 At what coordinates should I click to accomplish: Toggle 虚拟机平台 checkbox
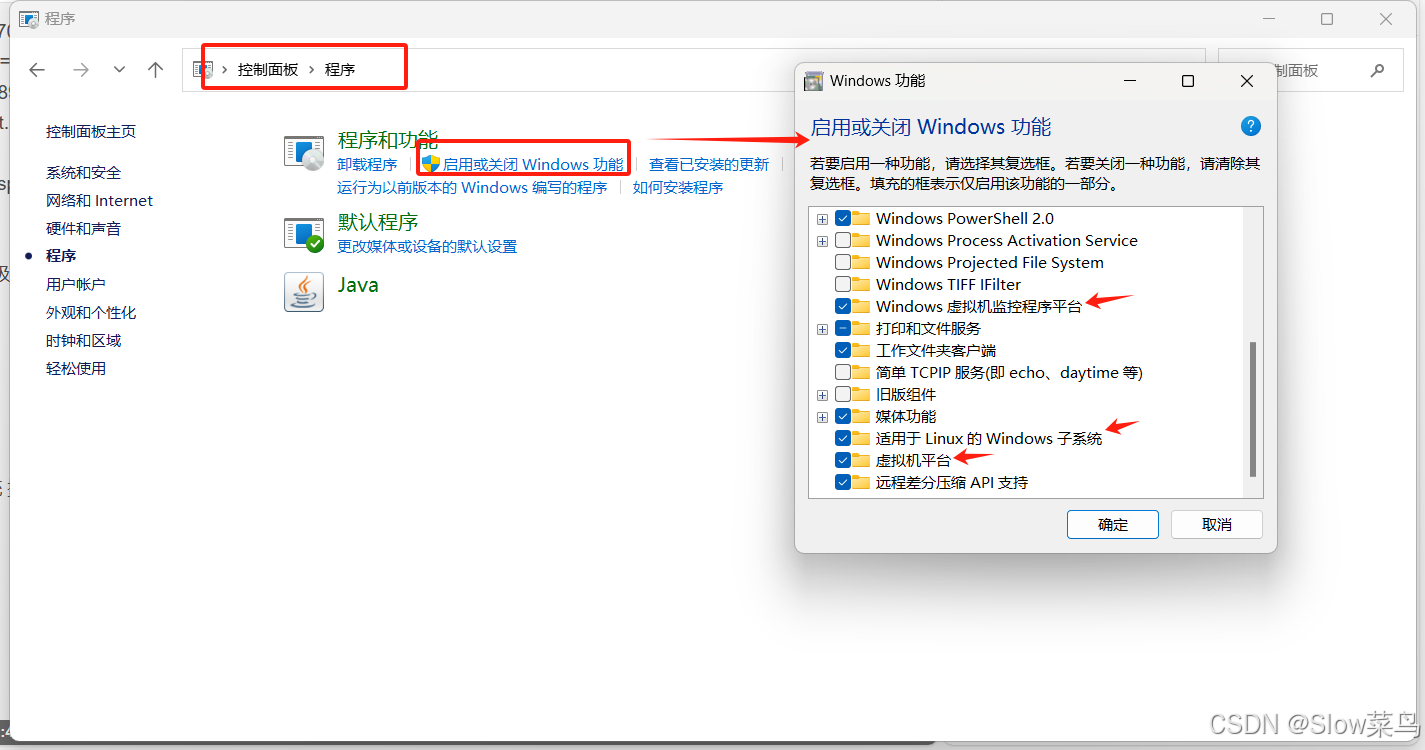pos(843,460)
